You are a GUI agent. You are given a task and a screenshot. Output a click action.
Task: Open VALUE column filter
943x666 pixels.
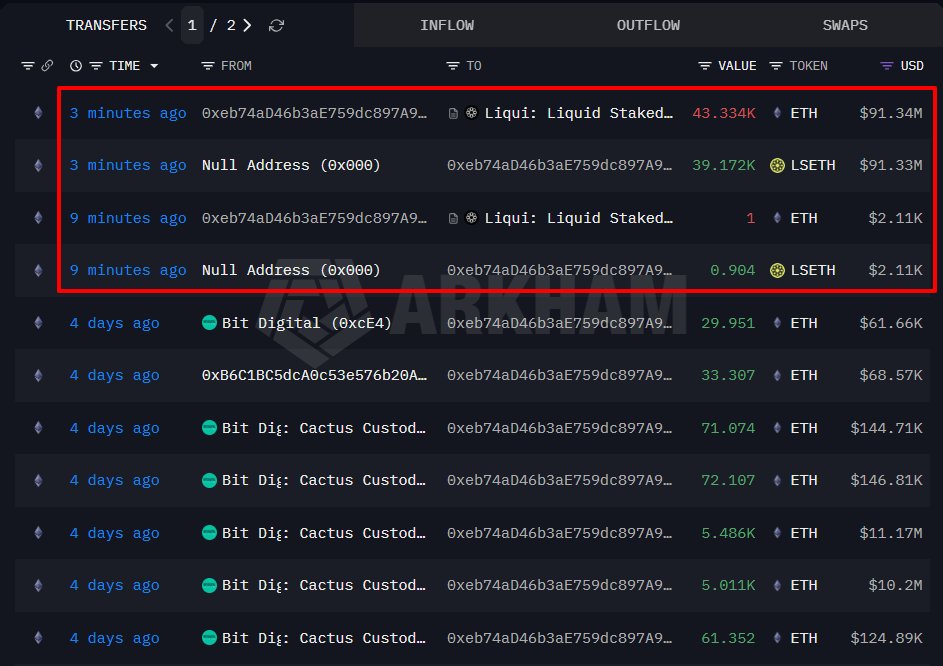[x=705, y=66]
